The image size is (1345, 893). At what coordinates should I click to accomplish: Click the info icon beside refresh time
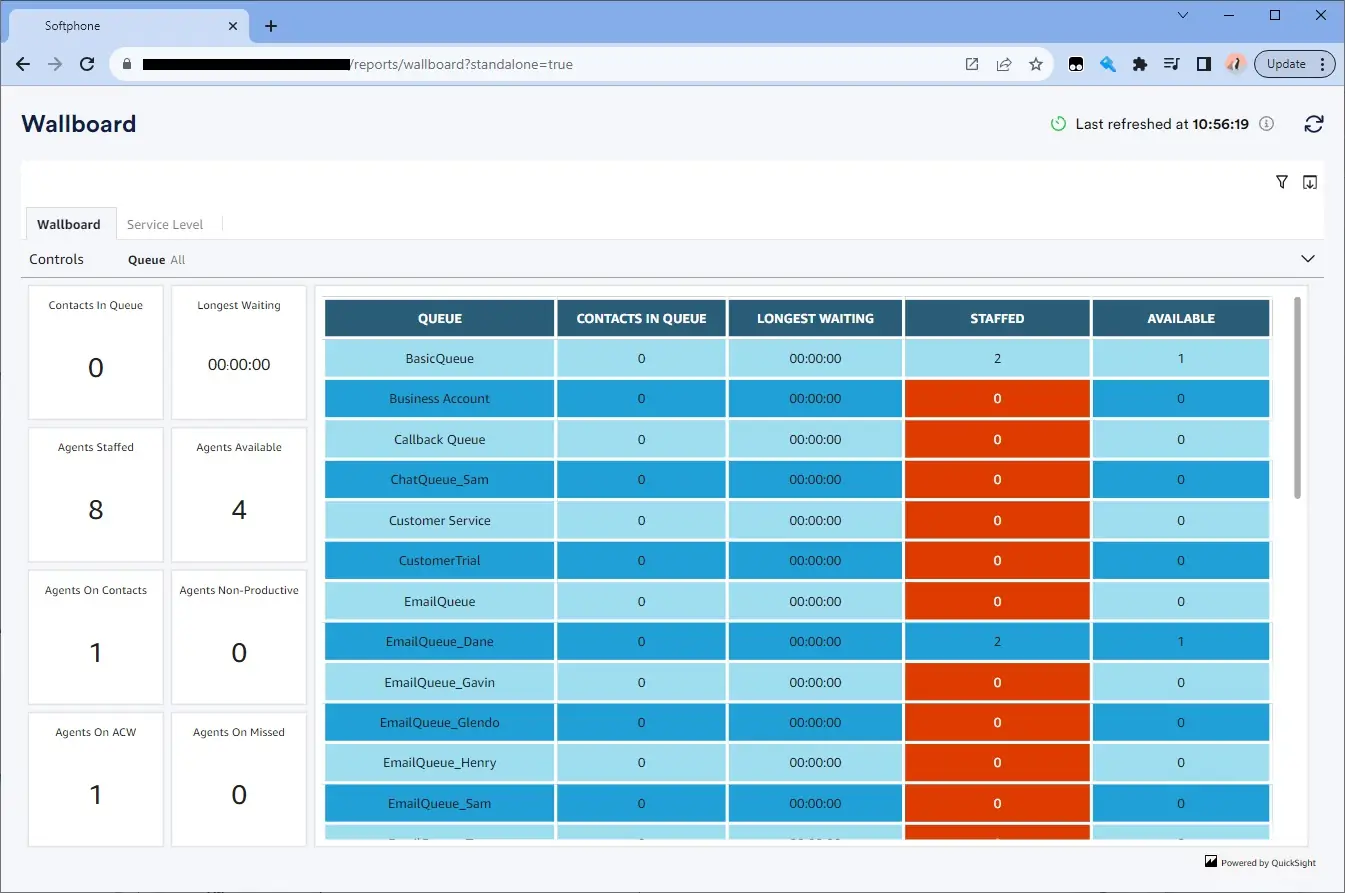(1266, 124)
